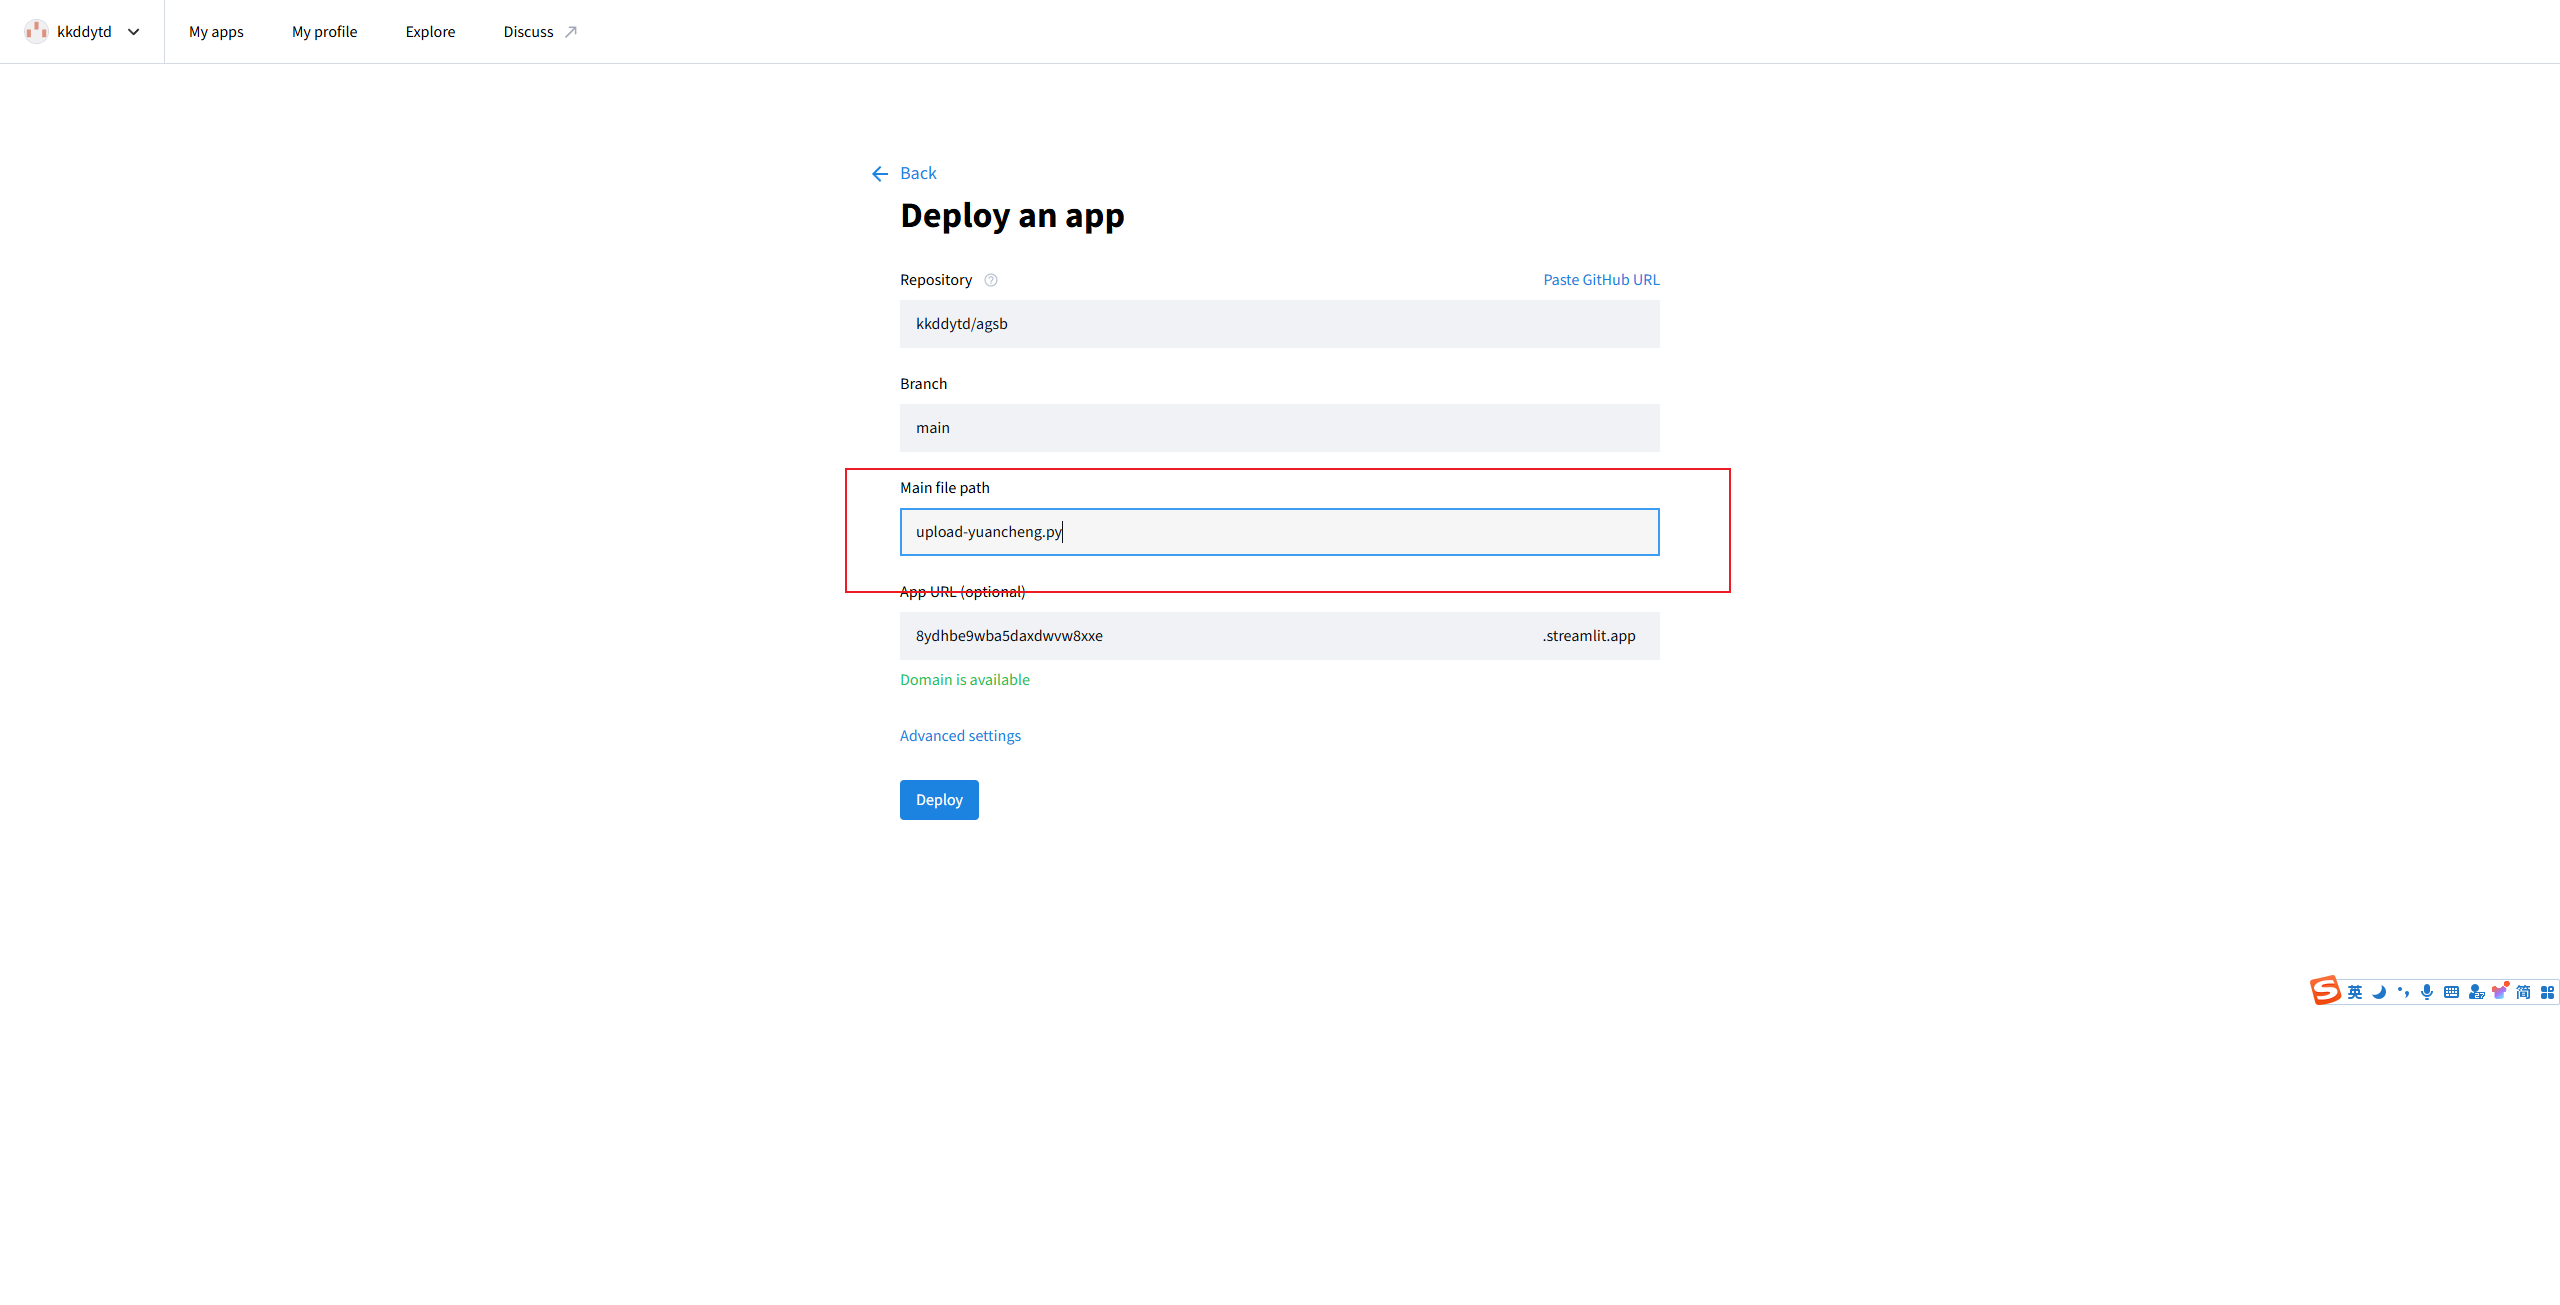The image size is (2560, 1305).
Task: Focus the Main file path input
Action: (1280, 532)
